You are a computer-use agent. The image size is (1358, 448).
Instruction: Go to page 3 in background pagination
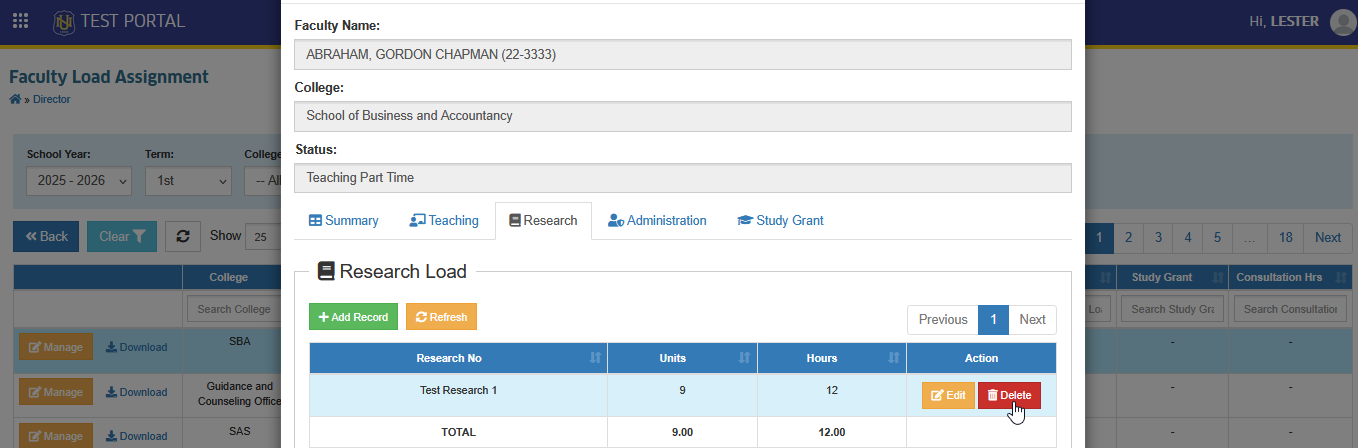click(1158, 237)
